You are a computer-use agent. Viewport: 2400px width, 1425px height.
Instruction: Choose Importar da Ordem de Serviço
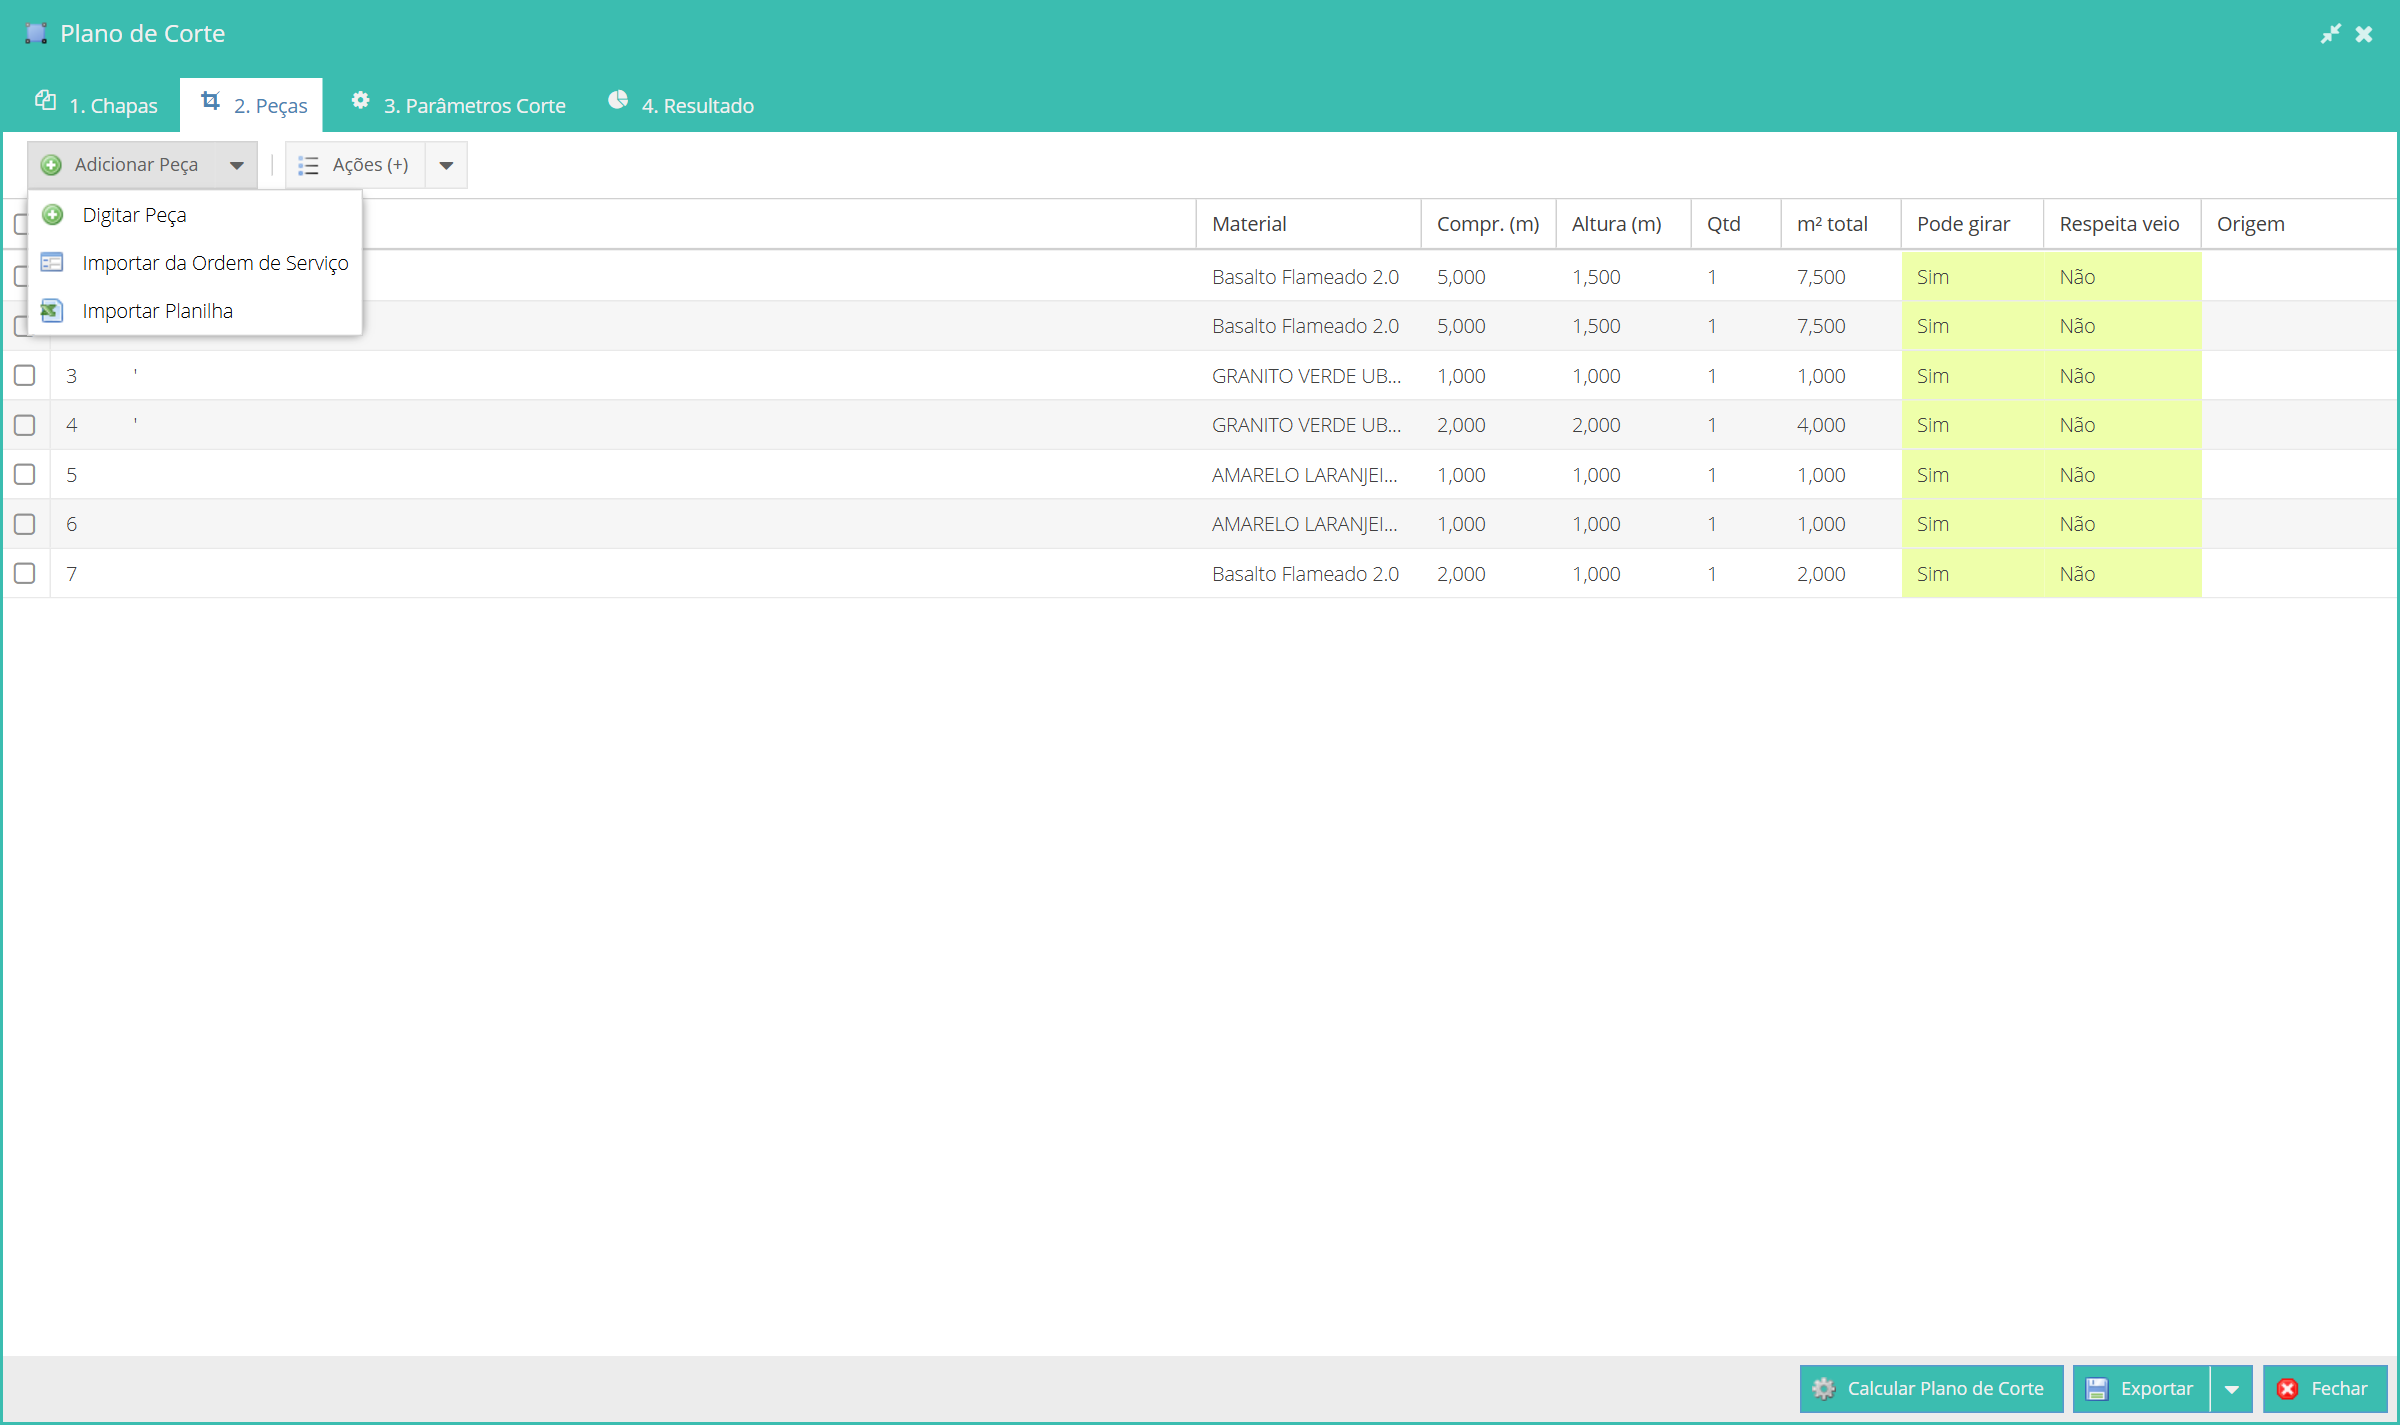point(195,263)
